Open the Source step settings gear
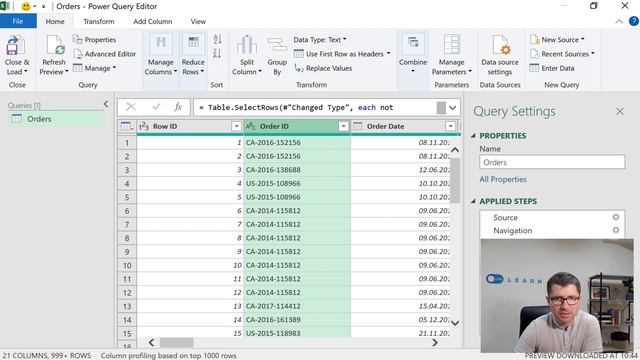 (616, 217)
